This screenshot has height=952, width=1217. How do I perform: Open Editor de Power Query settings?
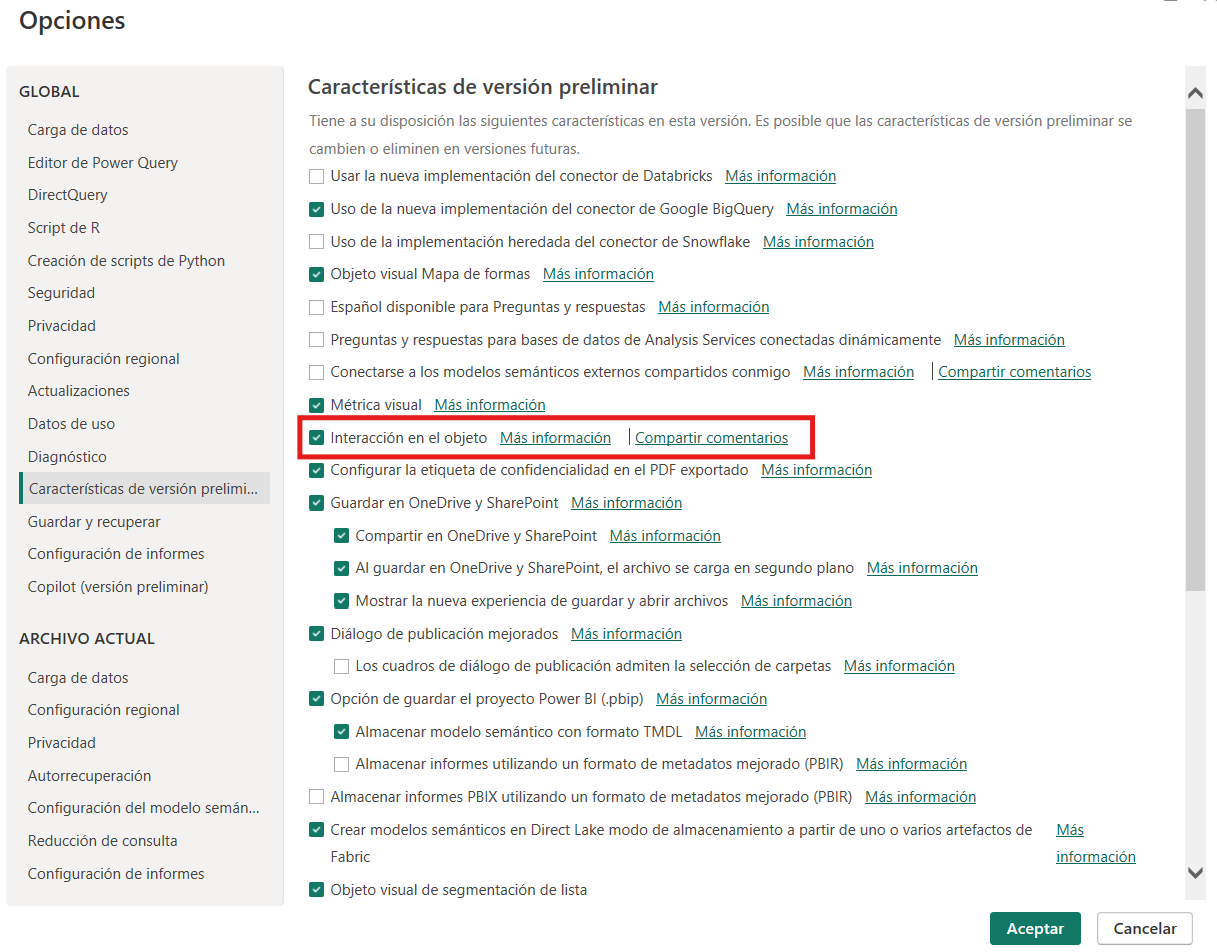[102, 163]
